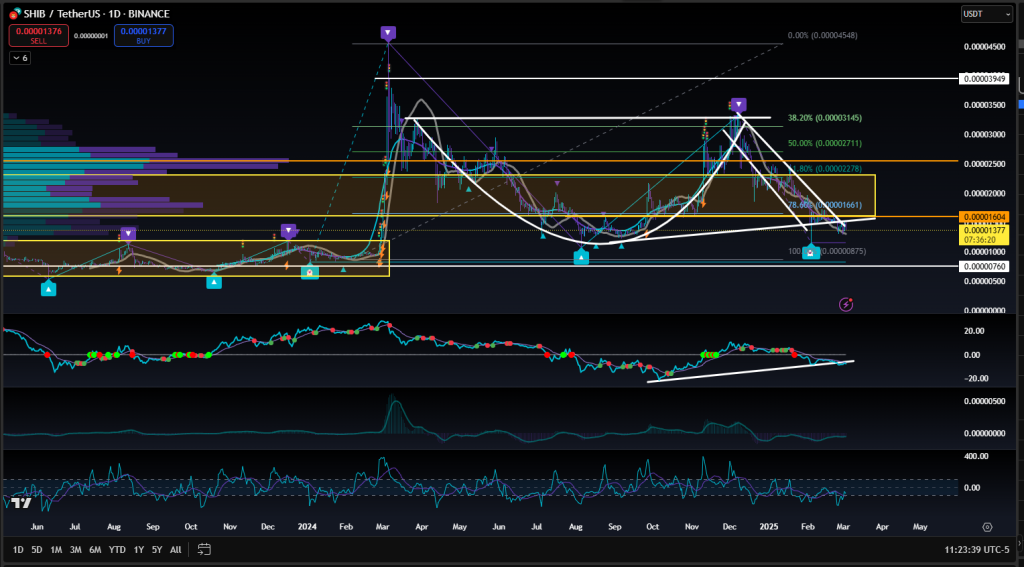Click the 2025 label on the time axis
The width and height of the screenshot is (1024, 567).
click(769, 526)
